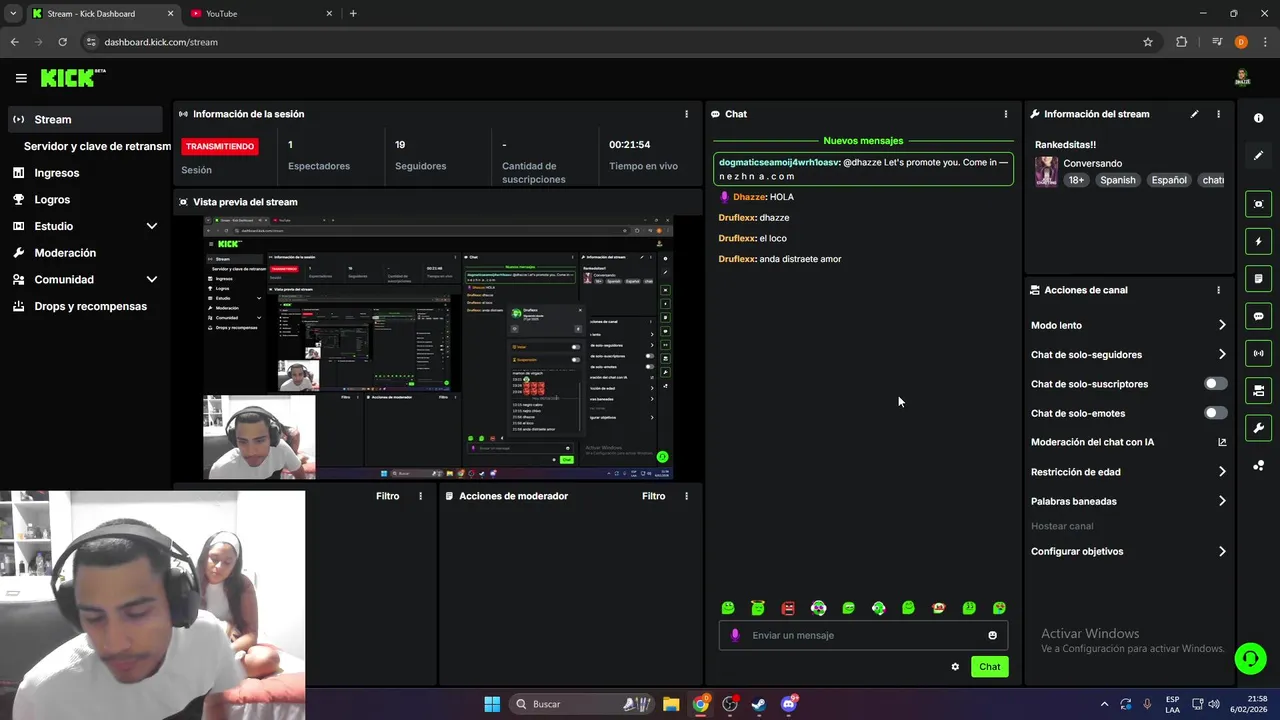Open Steam from the taskbar
The width and height of the screenshot is (1280, 720).
coord(759,704)
